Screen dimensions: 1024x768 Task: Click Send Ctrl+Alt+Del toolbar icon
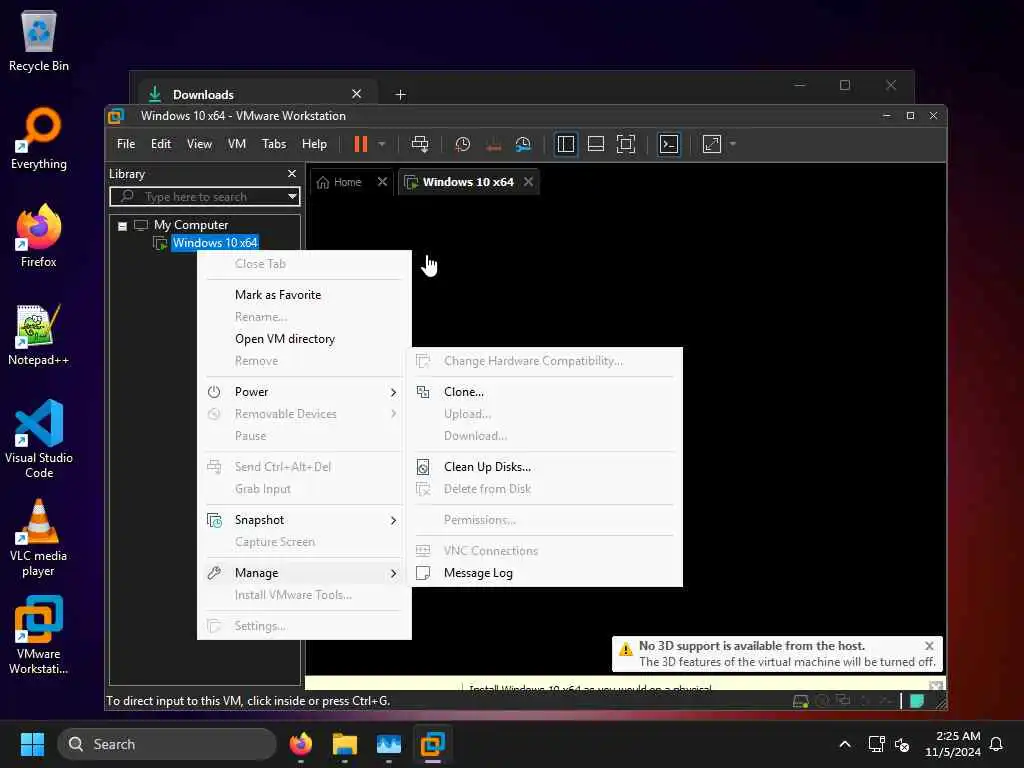coord(420,144)
